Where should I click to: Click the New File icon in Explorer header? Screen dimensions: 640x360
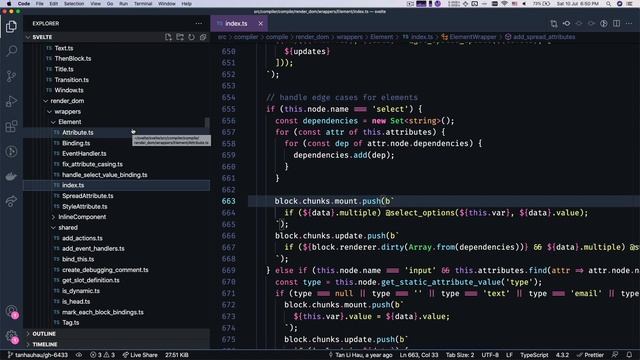pos(168,37)
